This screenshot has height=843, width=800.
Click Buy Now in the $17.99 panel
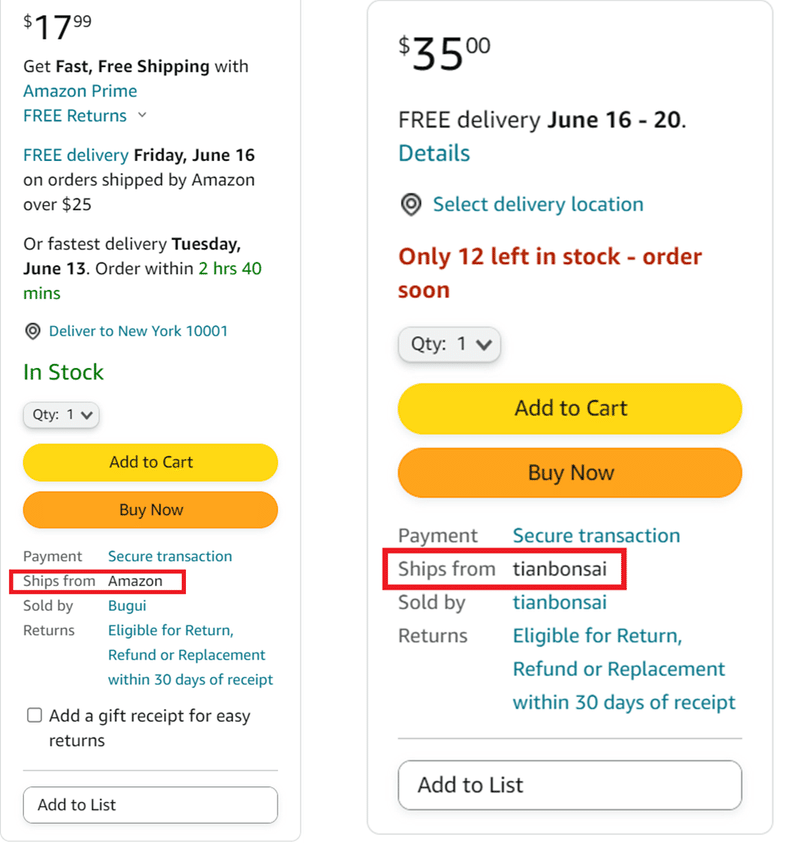151,510
